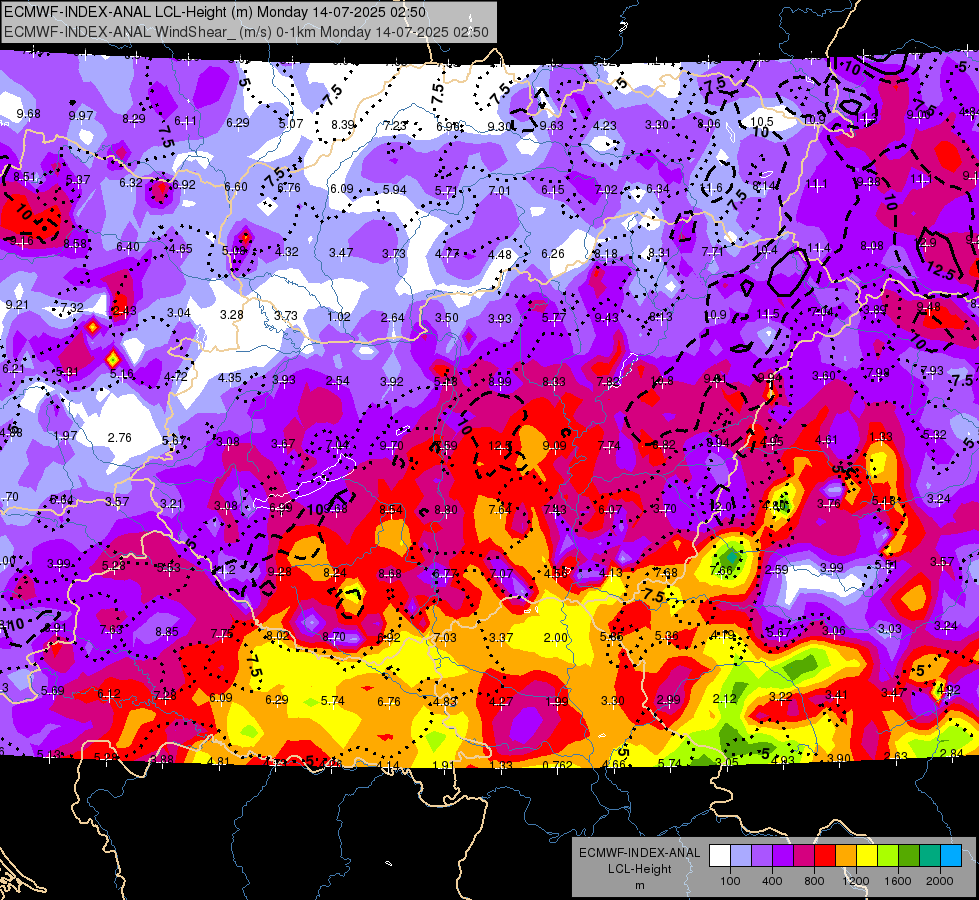Click the shear value '4.65'

click(181, 249)
